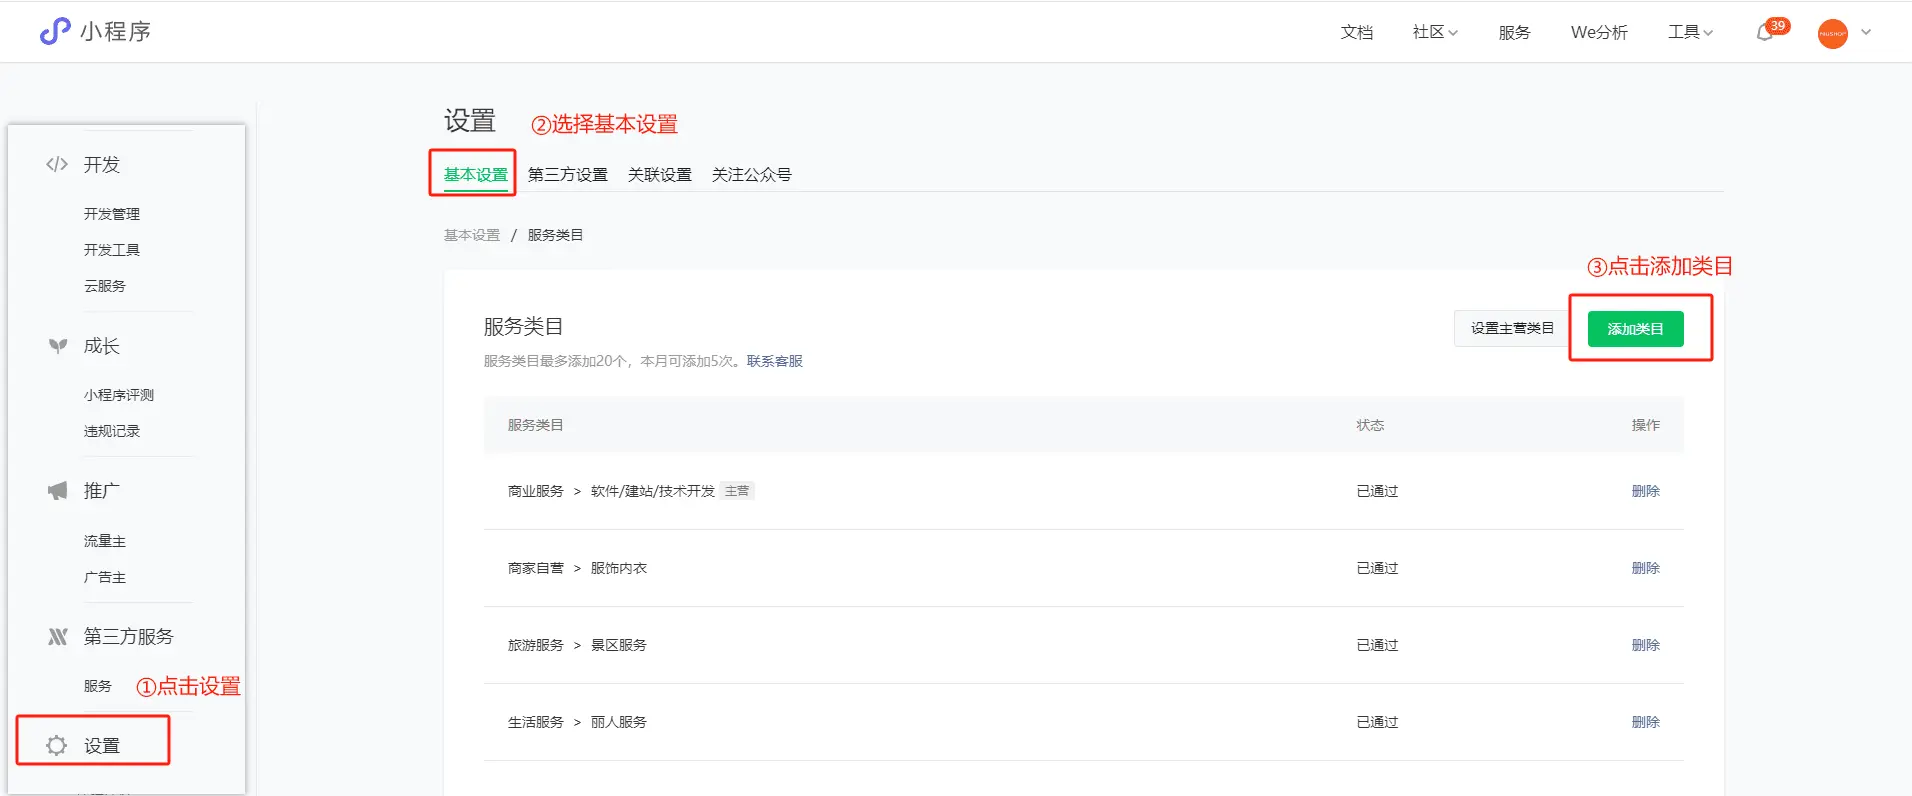Expand the 社区 dropdown menu
Screen dimensions: 1912x796
click(1435, 32)
